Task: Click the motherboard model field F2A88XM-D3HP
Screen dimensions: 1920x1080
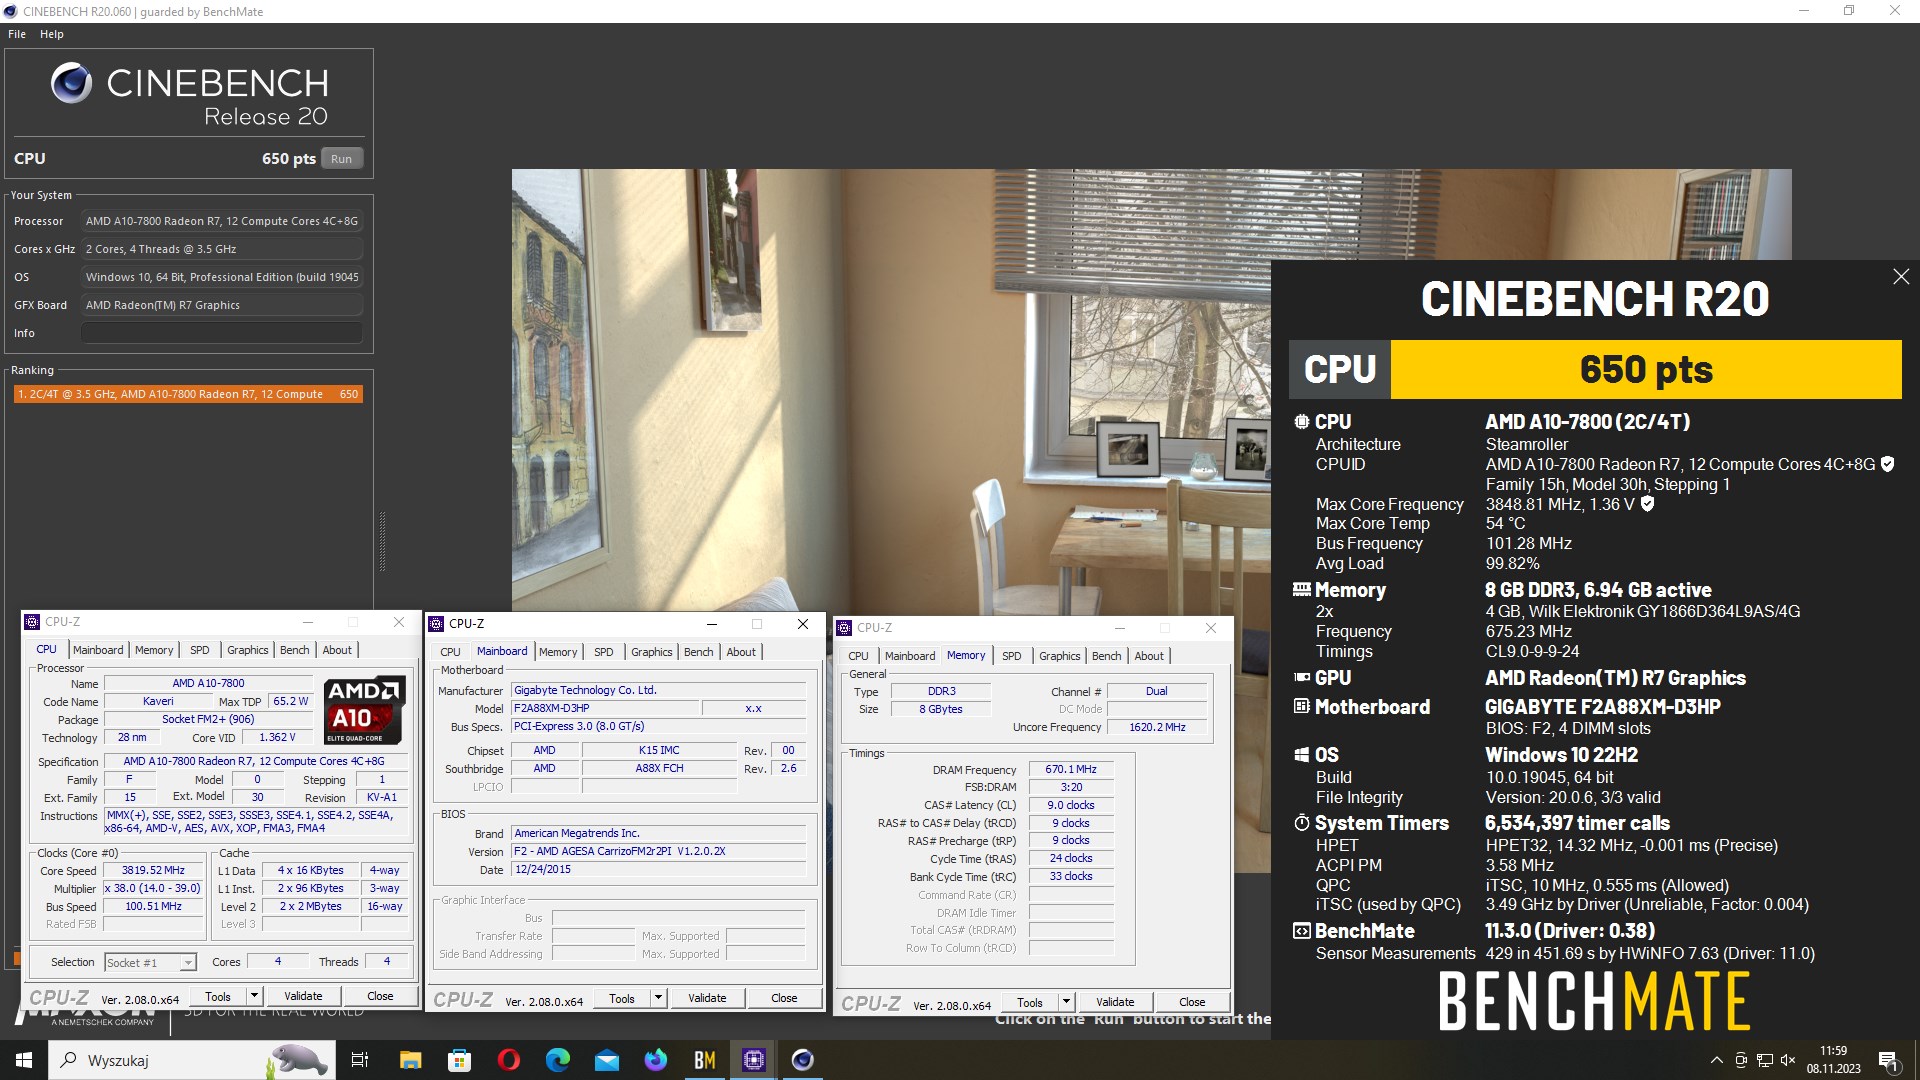Action: point(605,708)
